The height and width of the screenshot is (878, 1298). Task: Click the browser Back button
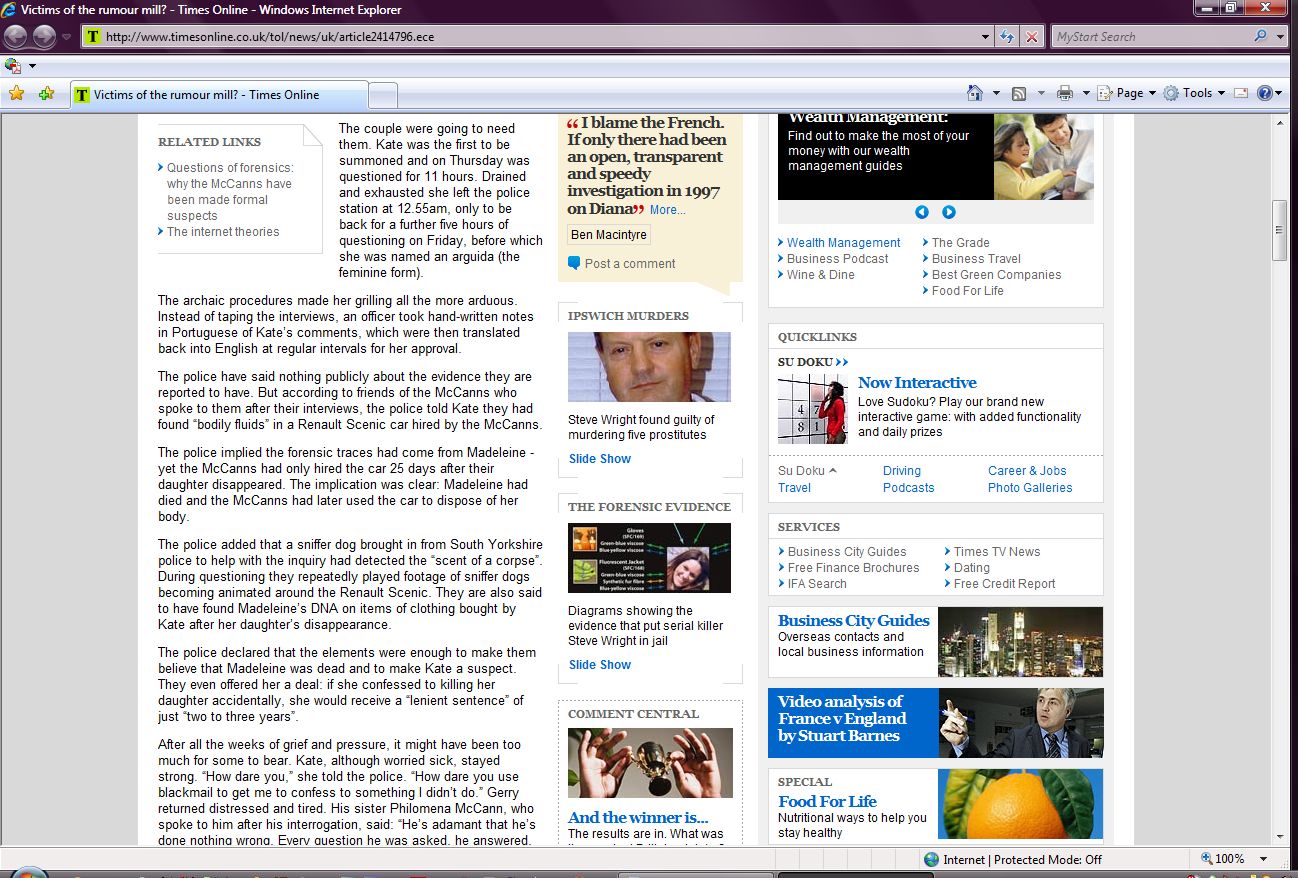(16, 37)
